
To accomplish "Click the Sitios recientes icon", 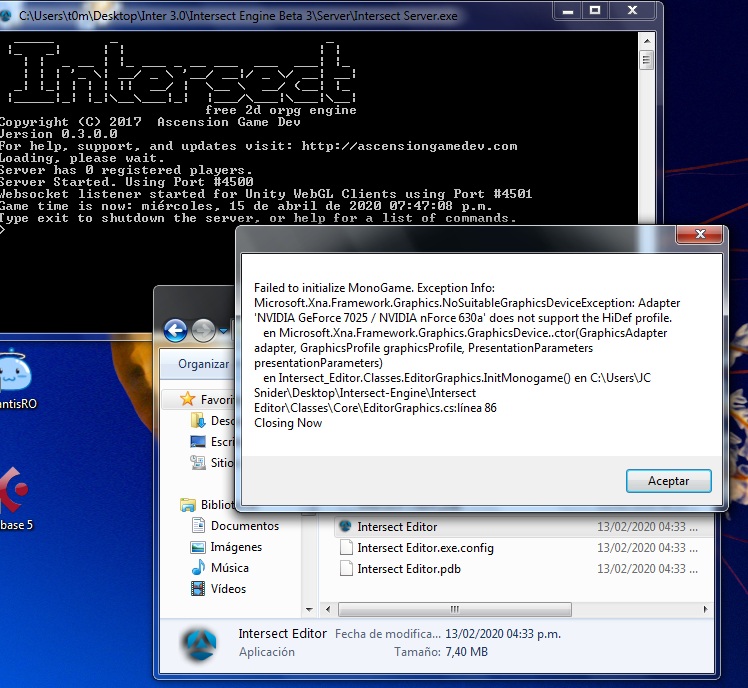I will tap(198, 462).
